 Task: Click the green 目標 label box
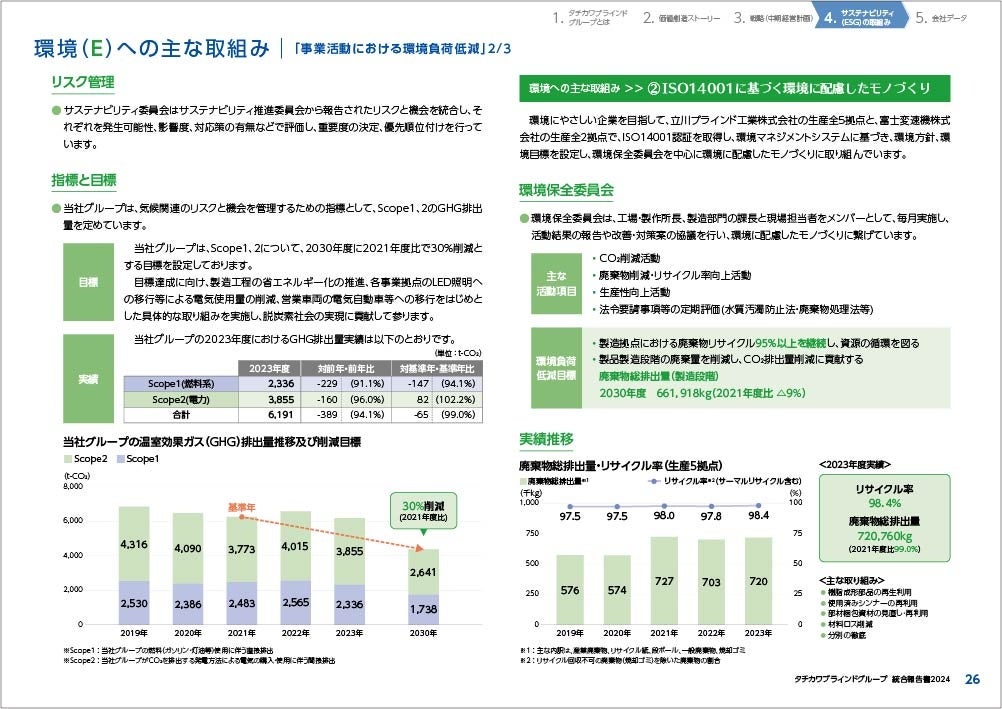(88, 282)
